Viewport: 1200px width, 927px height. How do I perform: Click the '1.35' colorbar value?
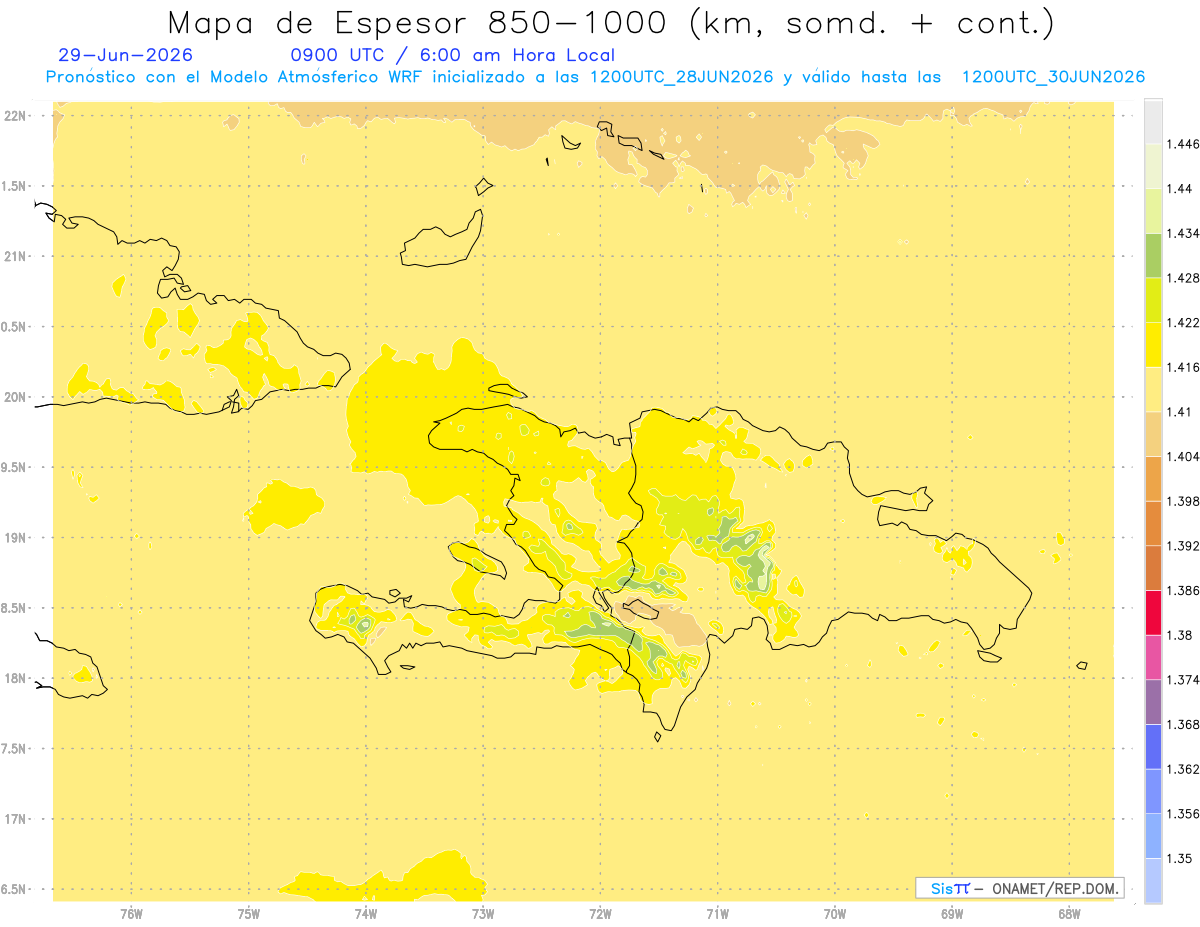pos(1179,858)
